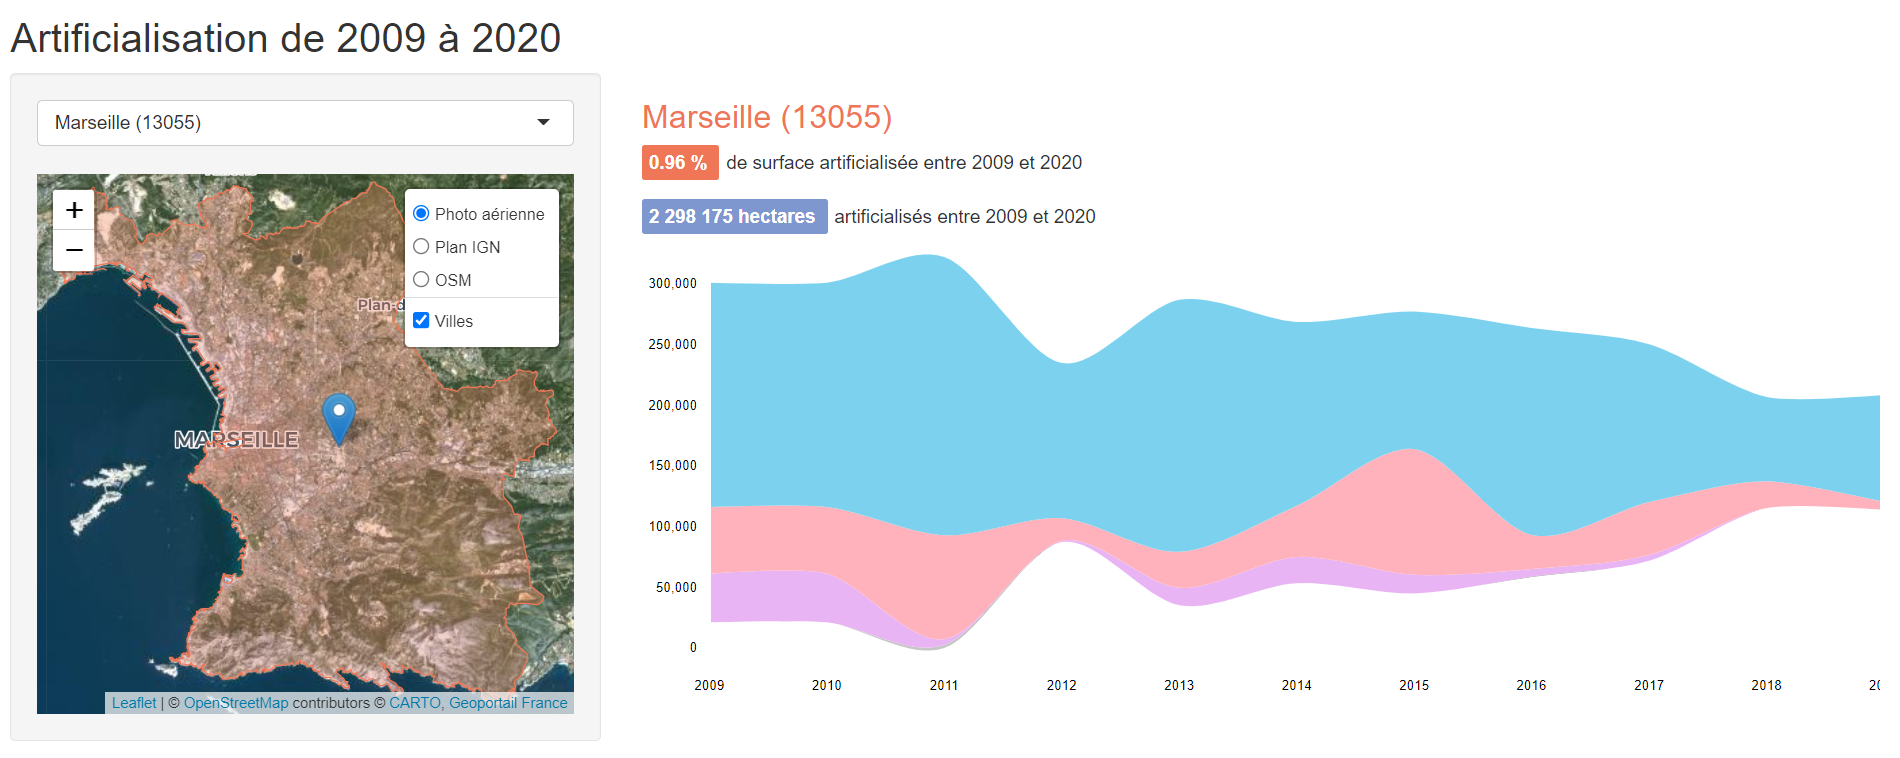
Task: Select the Photo aérienne radio option
Action: [421, 213]
